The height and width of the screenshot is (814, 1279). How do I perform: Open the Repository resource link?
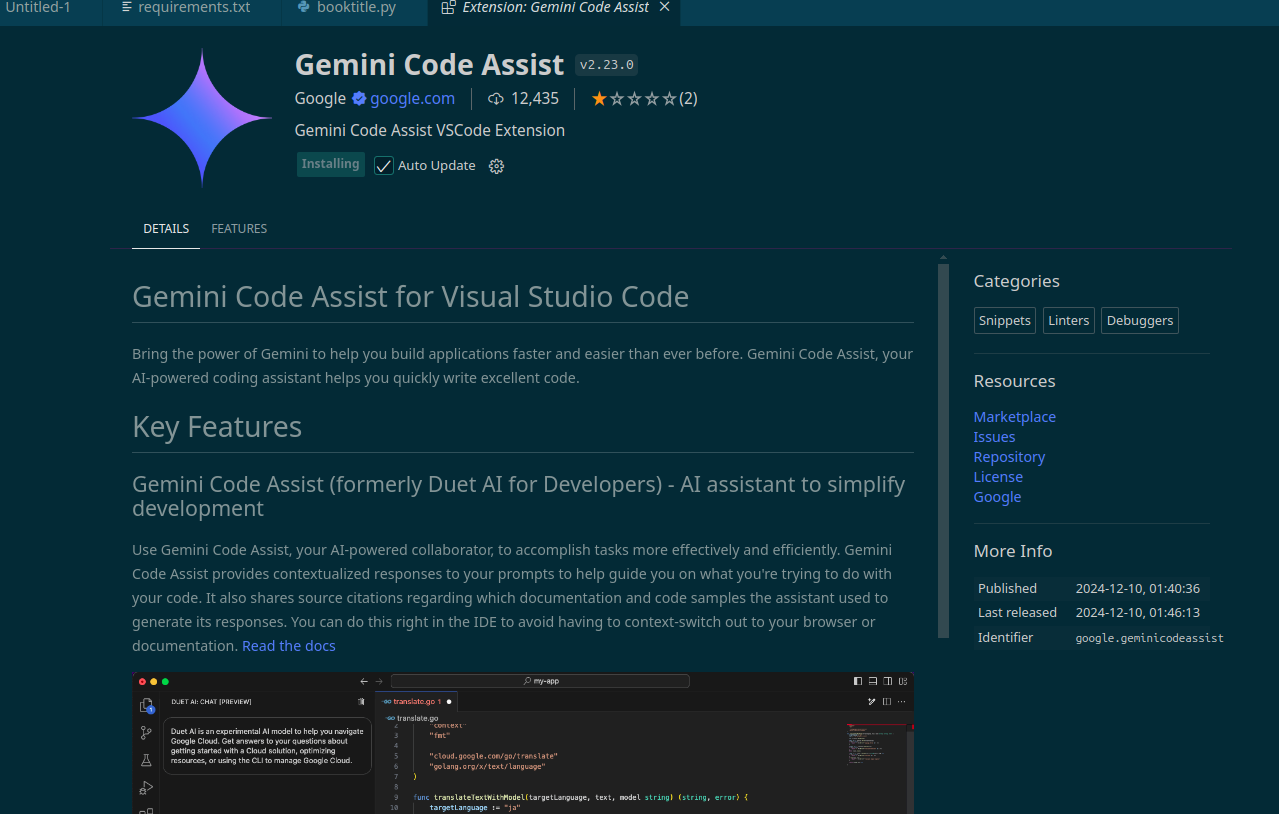[1008, 456]
